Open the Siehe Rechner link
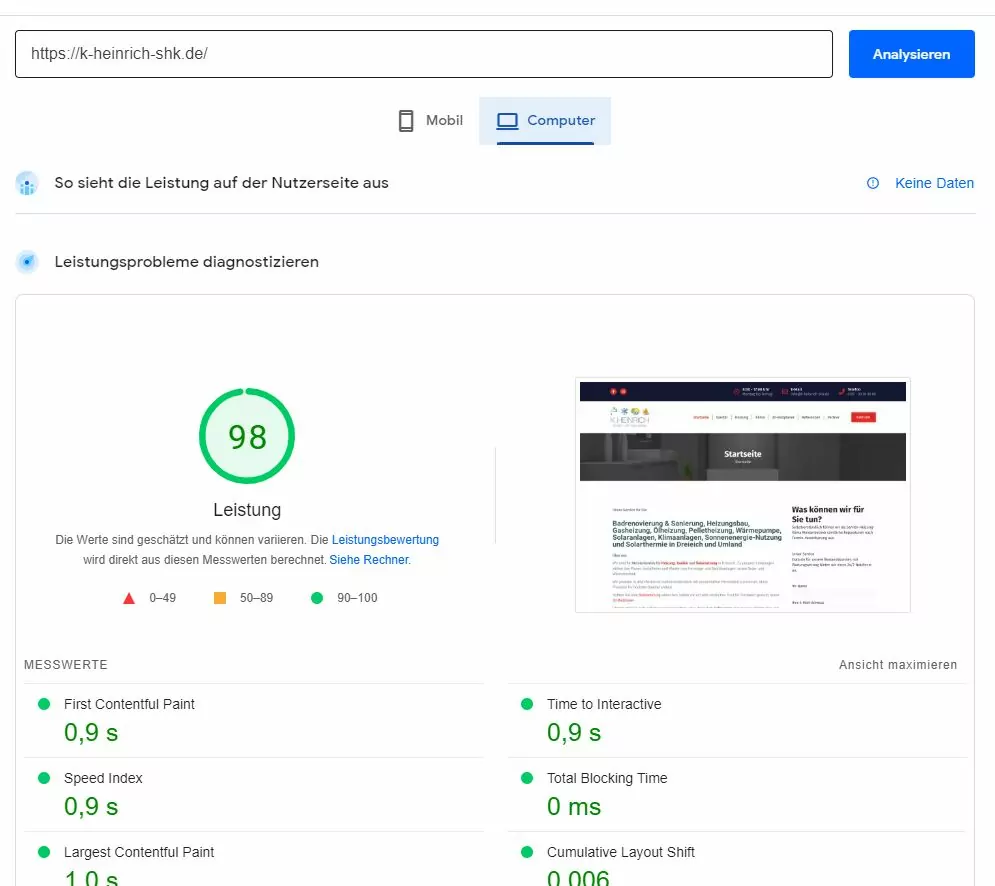The height and width of the screenshot is (886, 995). [x=369, y=560]
